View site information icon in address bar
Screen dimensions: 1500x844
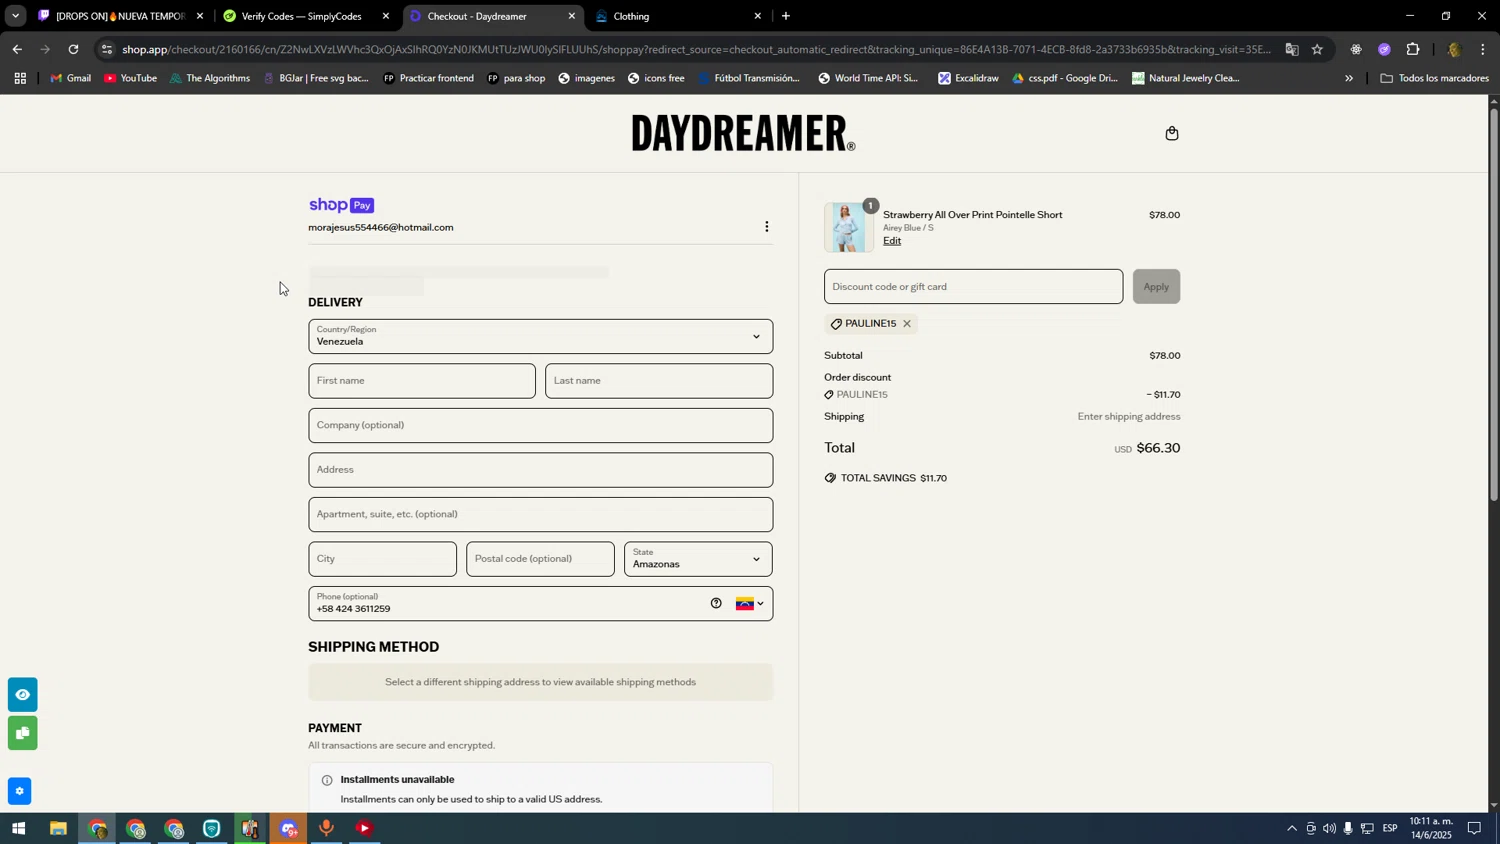pyautogui.click(x=107, y=49)
